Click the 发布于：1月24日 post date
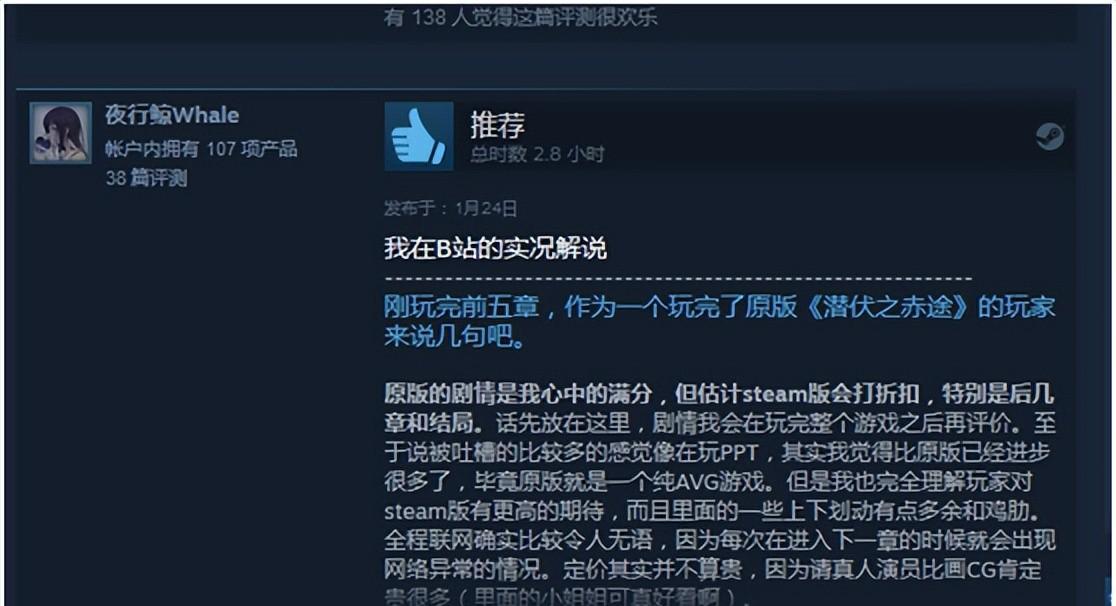Viewport: 1116px width, 606px height. [x=451, y=208]
